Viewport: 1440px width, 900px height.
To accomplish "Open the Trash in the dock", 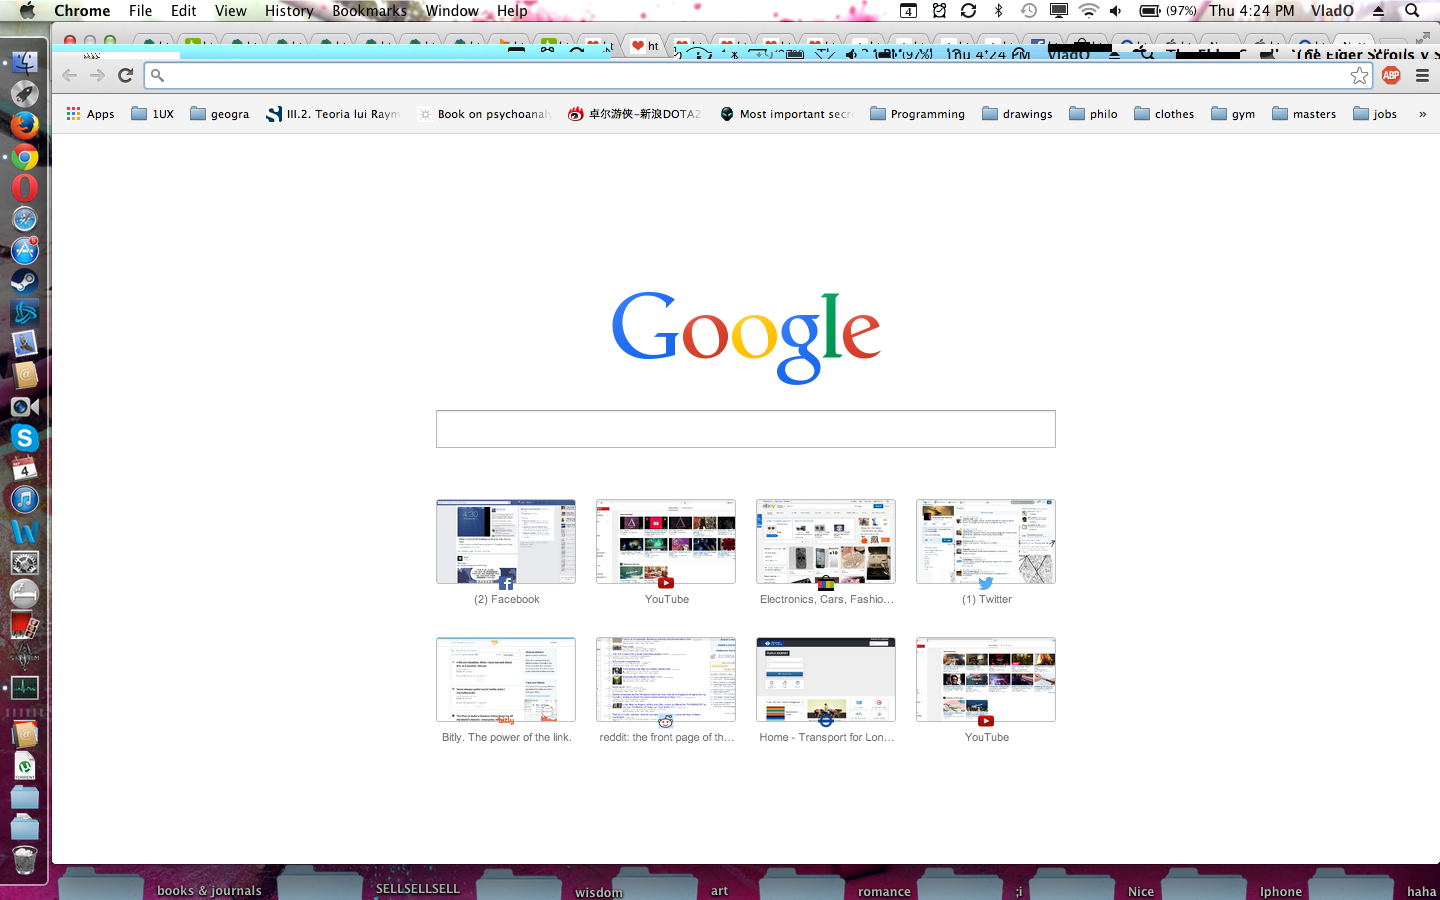I will tap(24, 860).
